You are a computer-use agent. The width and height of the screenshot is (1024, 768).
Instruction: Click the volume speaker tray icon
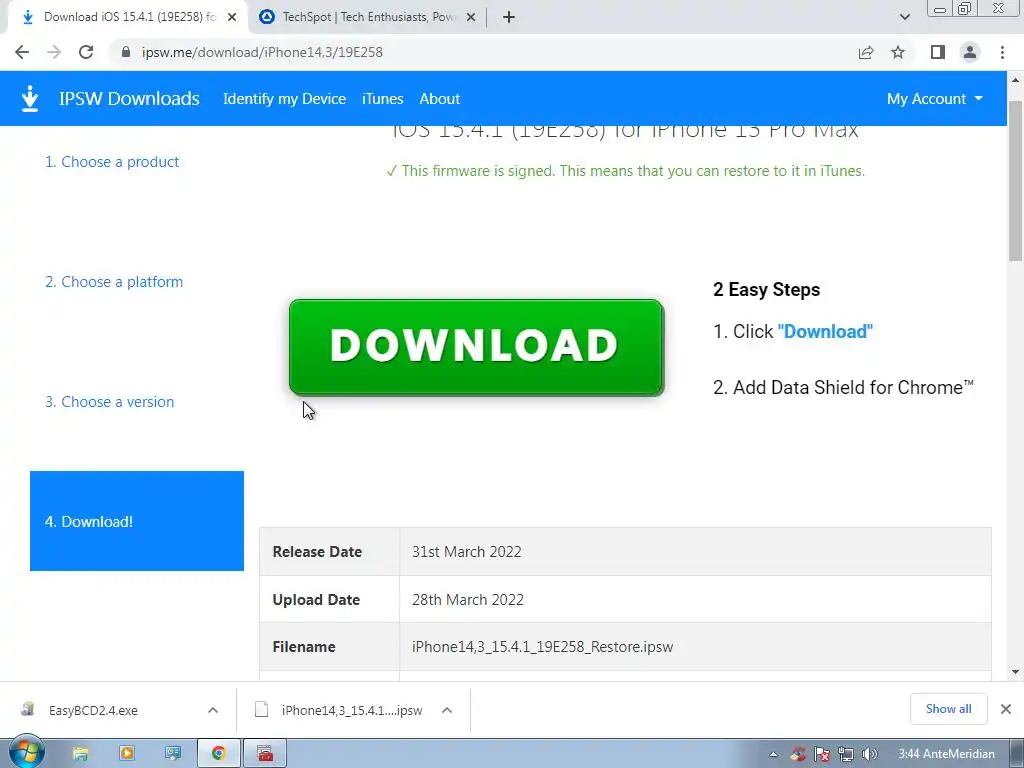[869, 754]
